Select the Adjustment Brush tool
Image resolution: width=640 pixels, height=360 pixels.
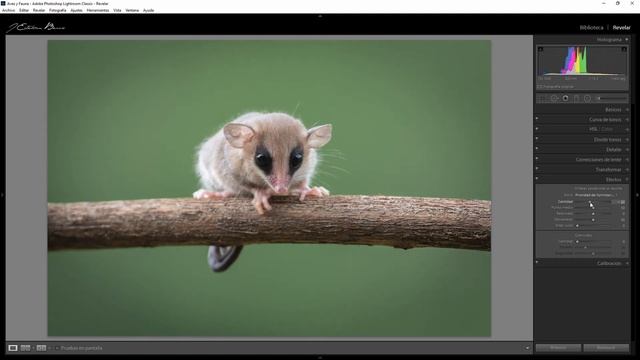611,98
